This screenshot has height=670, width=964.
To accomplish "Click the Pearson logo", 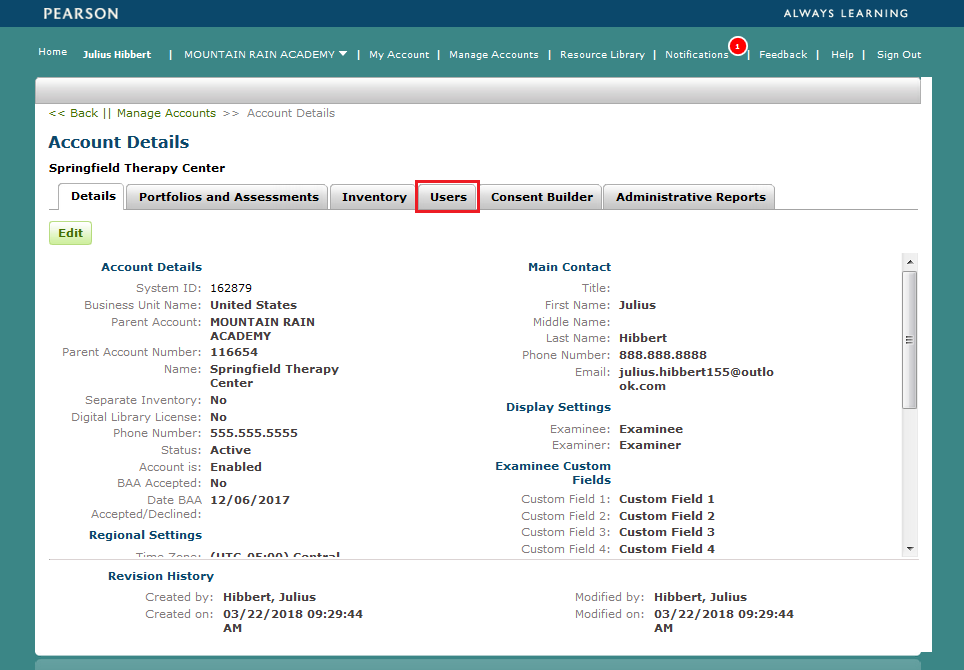I will coord(81,14).
